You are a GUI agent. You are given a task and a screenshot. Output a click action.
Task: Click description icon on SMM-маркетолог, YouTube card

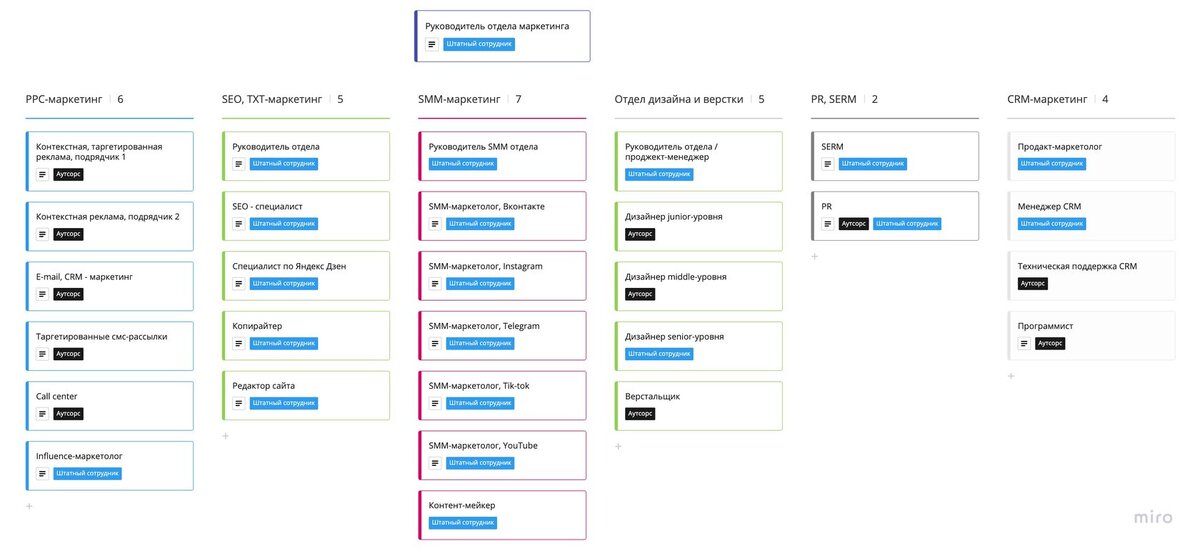click(434, 463)
